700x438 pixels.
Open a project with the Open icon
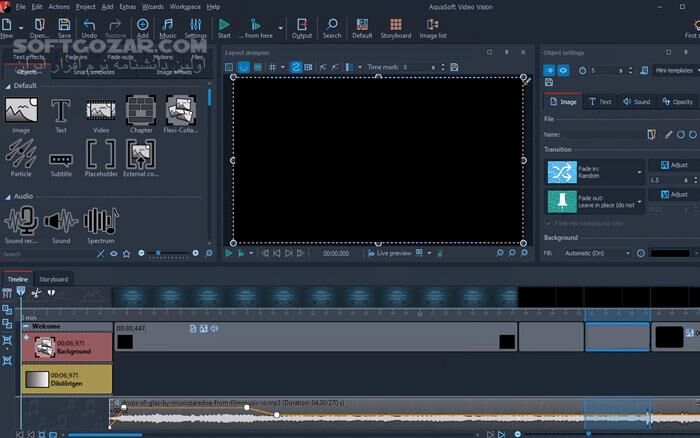click(x=39, y=28)
